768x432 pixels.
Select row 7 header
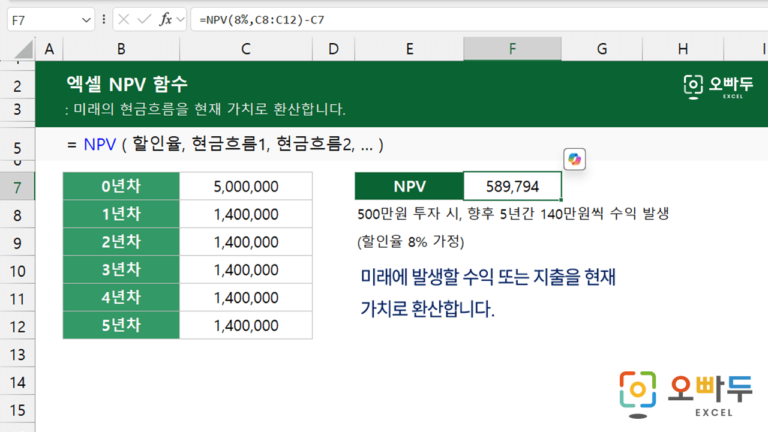pyautogui.click(x=17, y=188)
